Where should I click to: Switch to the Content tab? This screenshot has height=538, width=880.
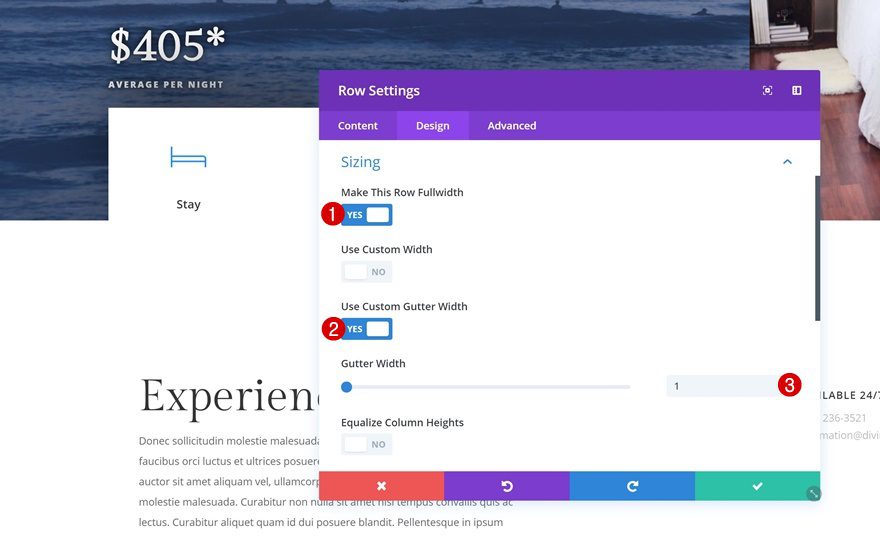(x=358, y=126)
